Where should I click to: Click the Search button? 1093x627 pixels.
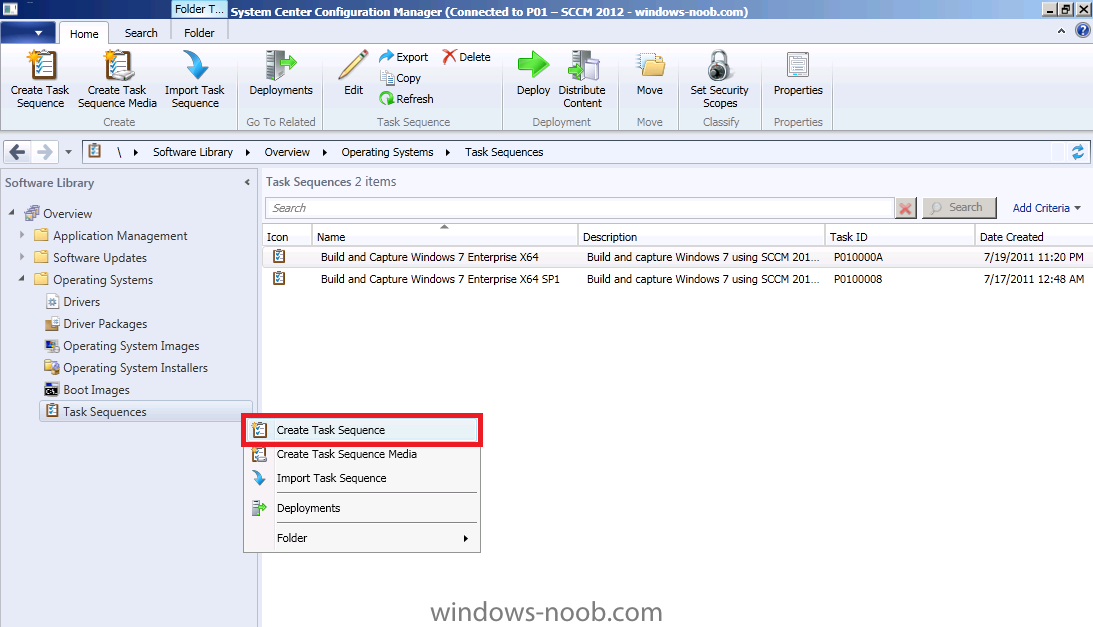pyautogui.click(x=959, y=208)
